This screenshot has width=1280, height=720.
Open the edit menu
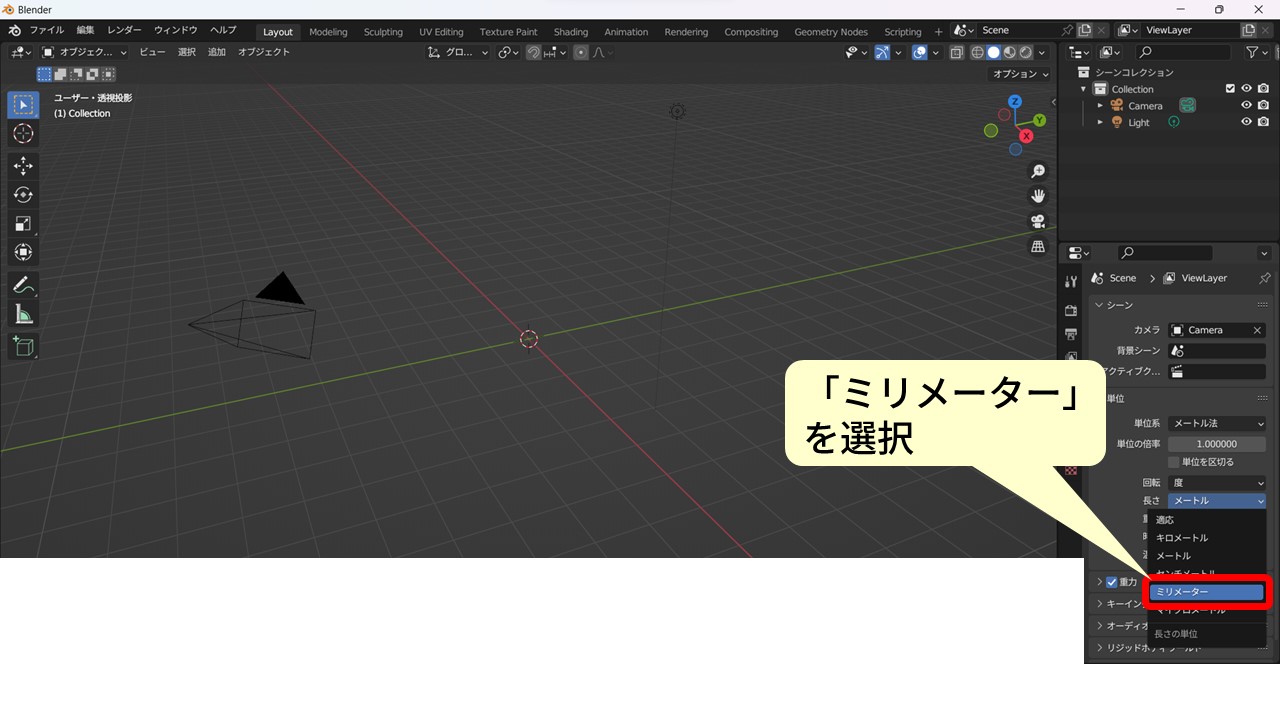[86, 30]
